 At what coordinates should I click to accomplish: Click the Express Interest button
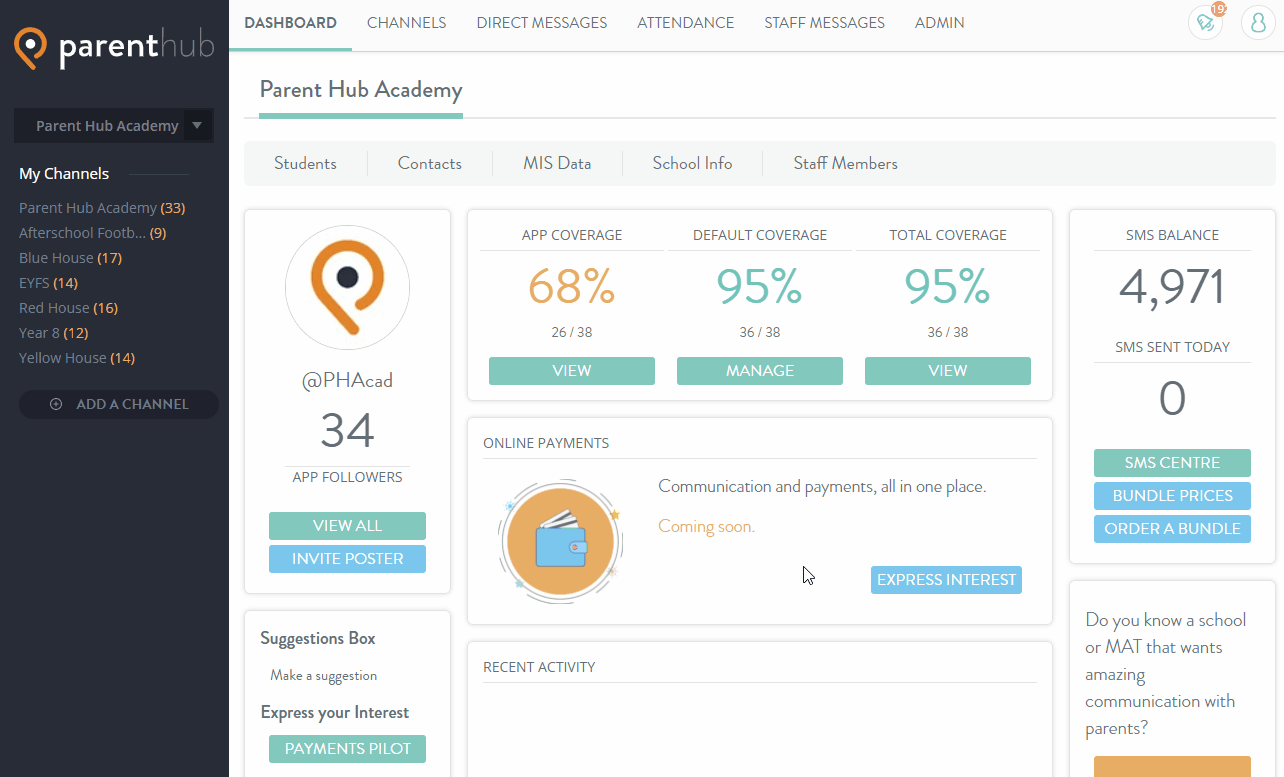pyautogui.click(x=946, y=580)
